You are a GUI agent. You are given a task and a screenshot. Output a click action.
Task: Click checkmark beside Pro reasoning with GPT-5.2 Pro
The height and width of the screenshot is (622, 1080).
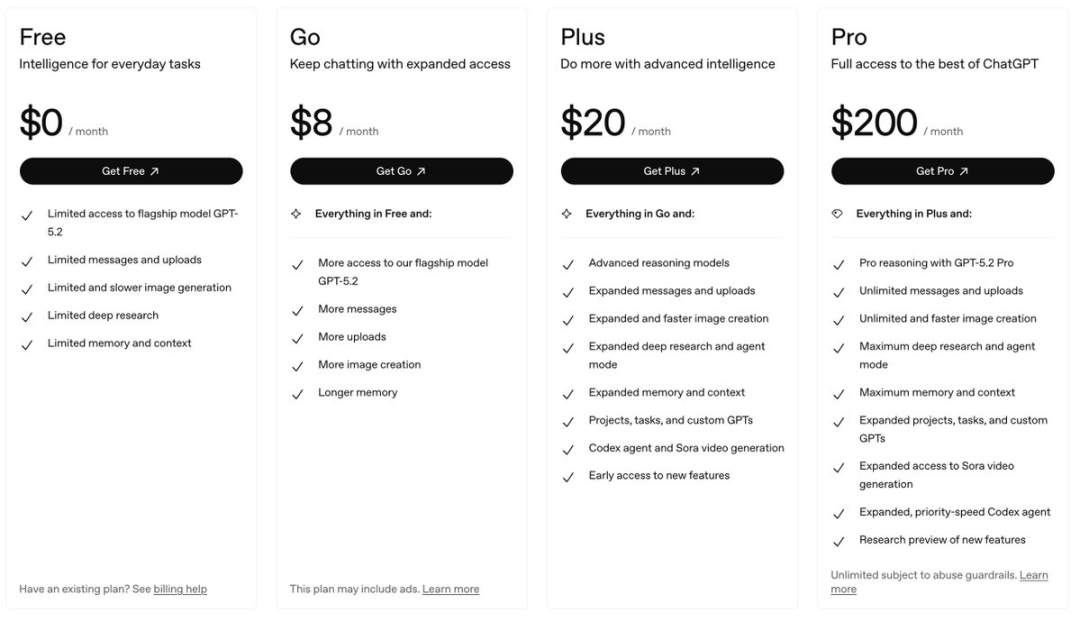tap(839, 265)
